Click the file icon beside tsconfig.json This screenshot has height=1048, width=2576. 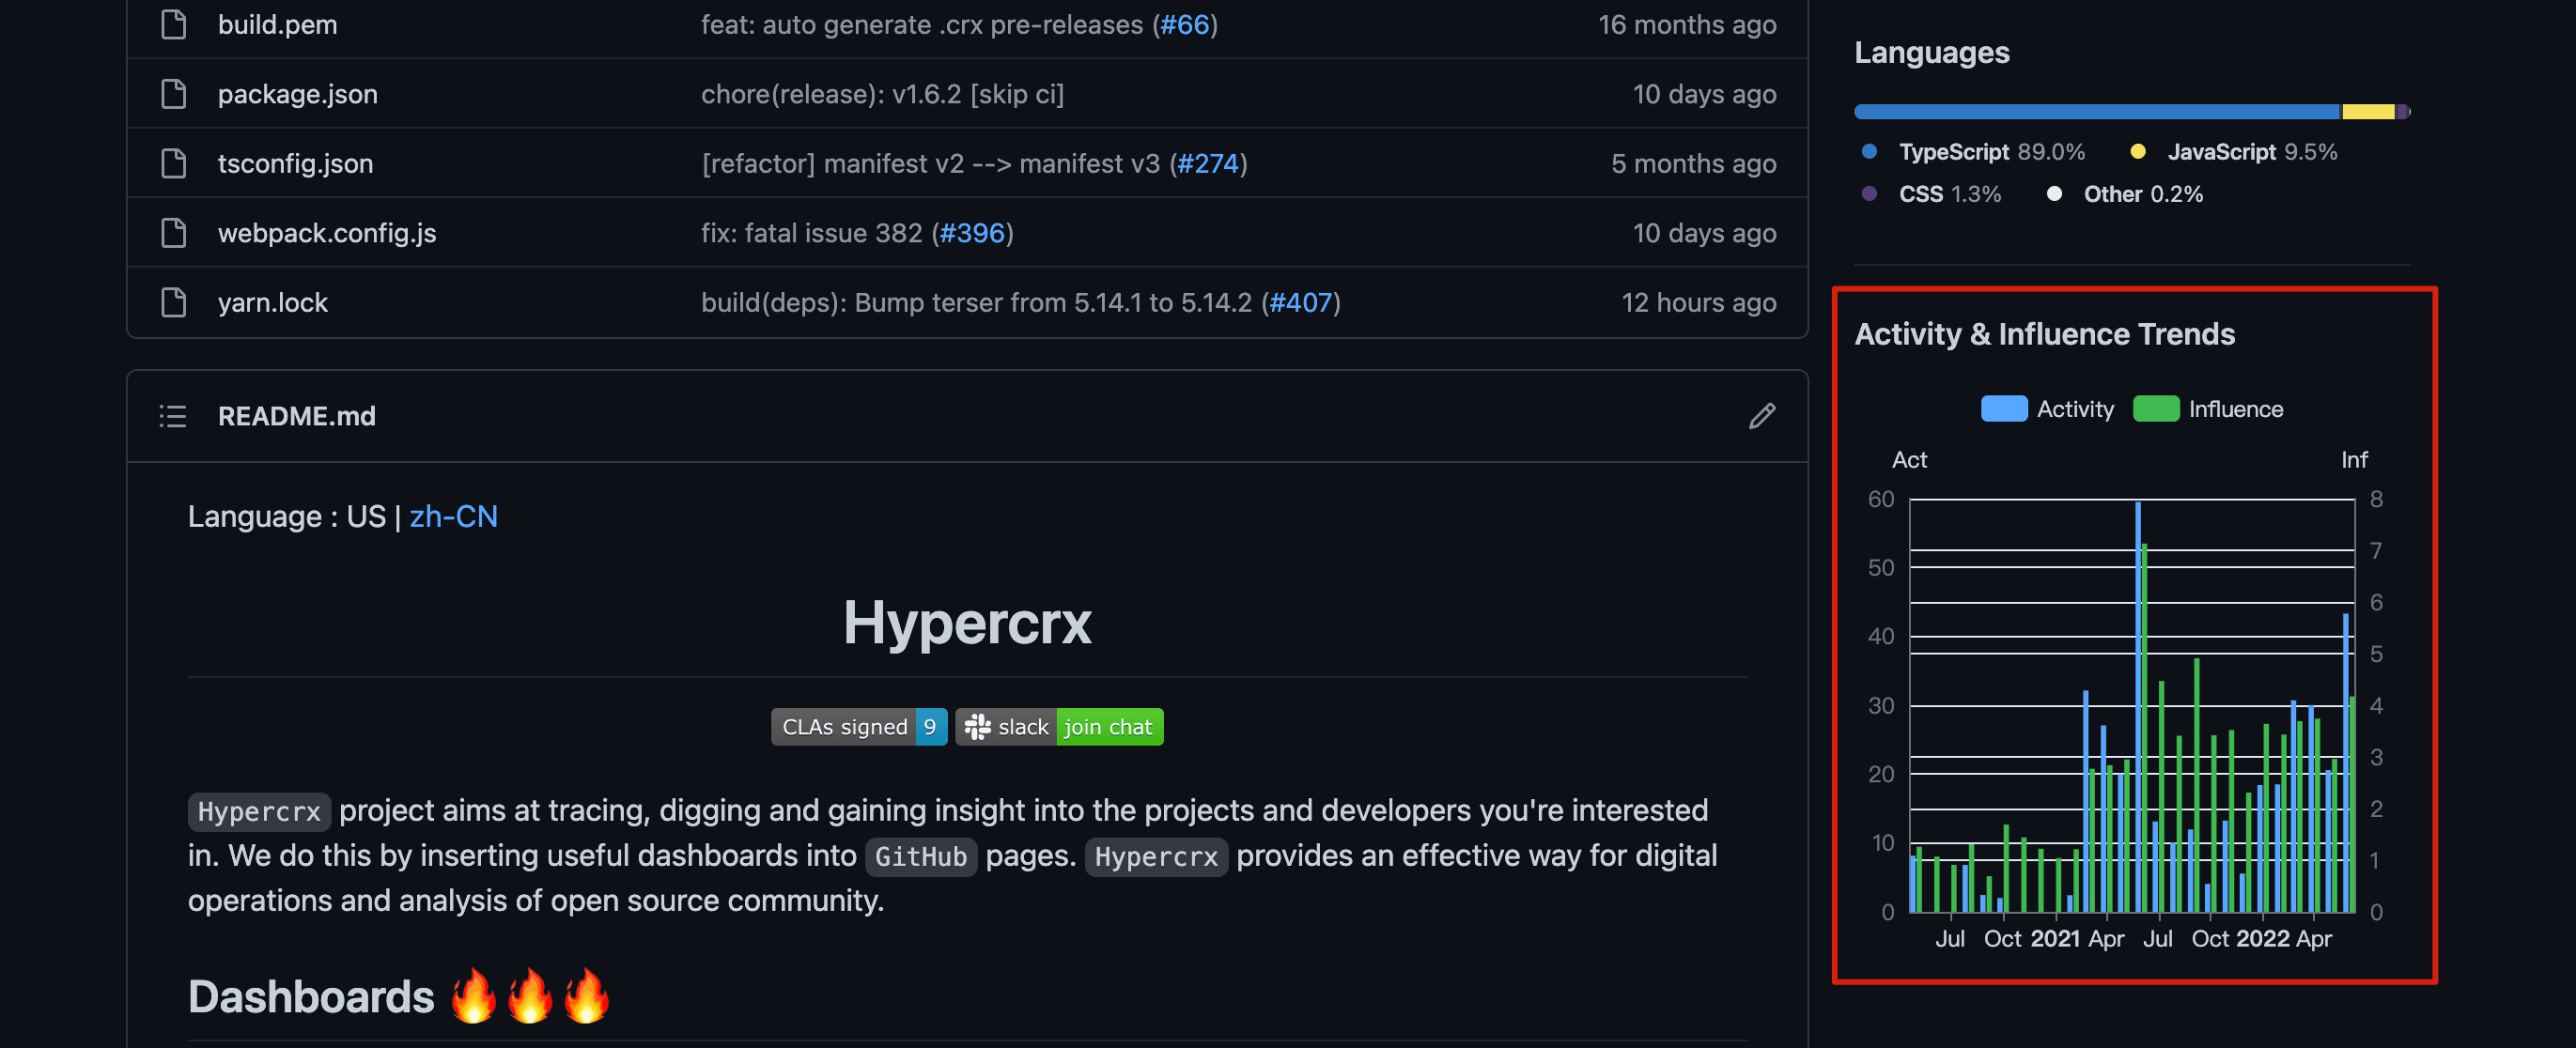[x=174, y=163]
